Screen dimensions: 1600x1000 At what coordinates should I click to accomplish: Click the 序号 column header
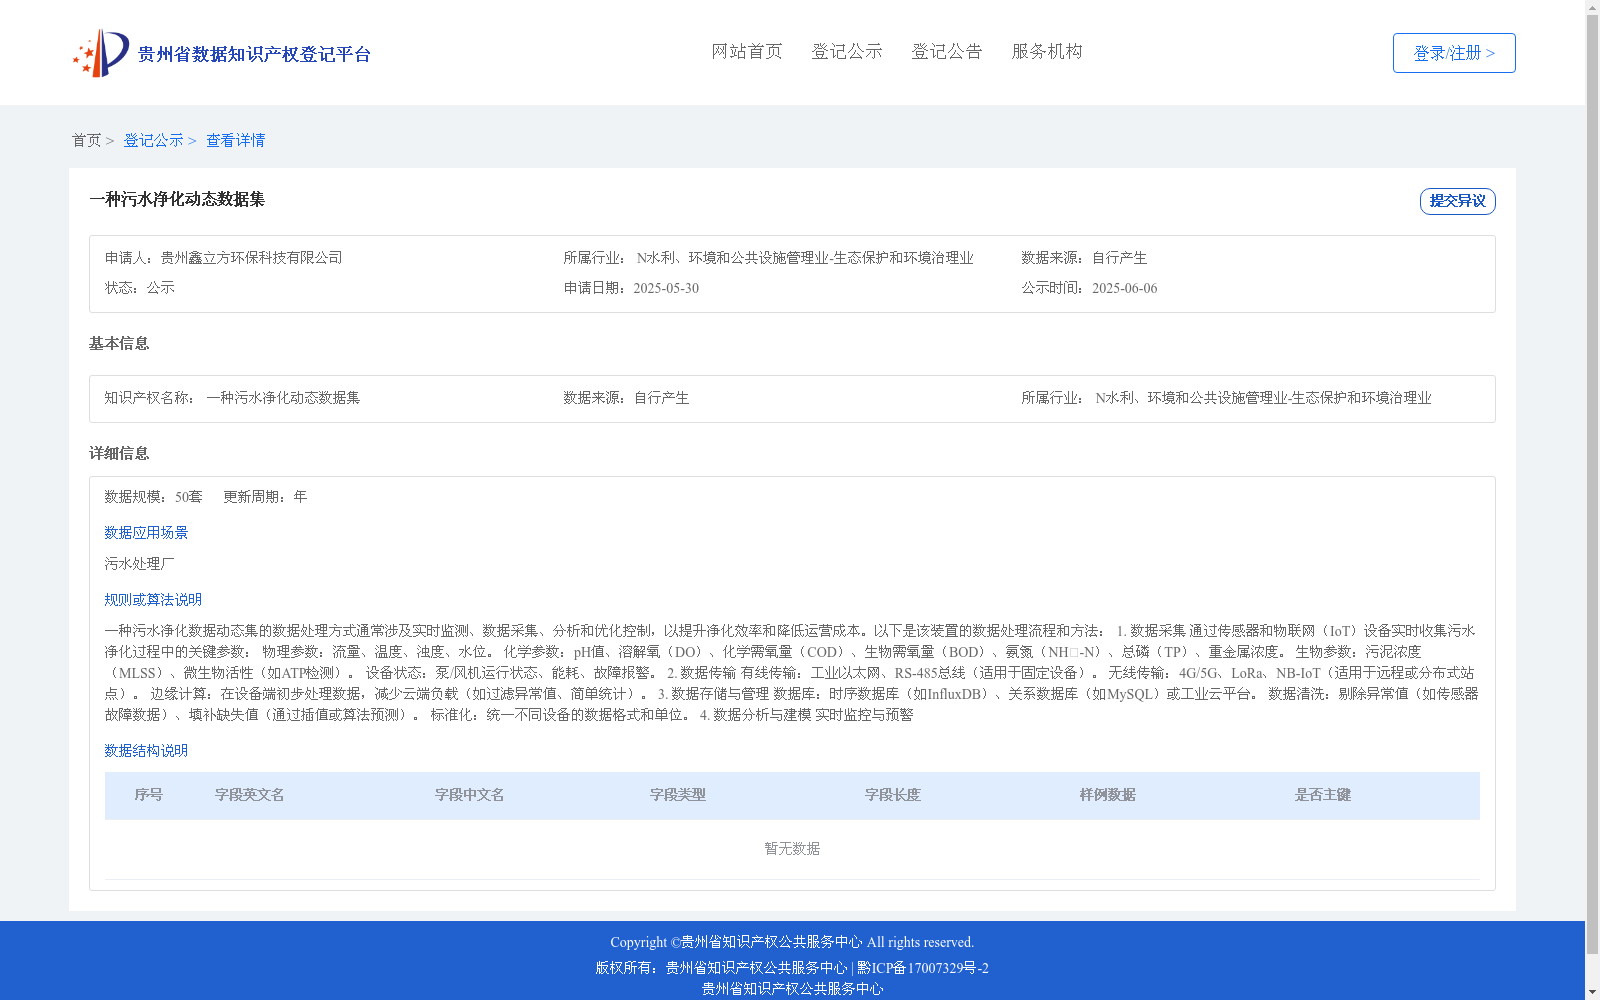click(149, 795)
